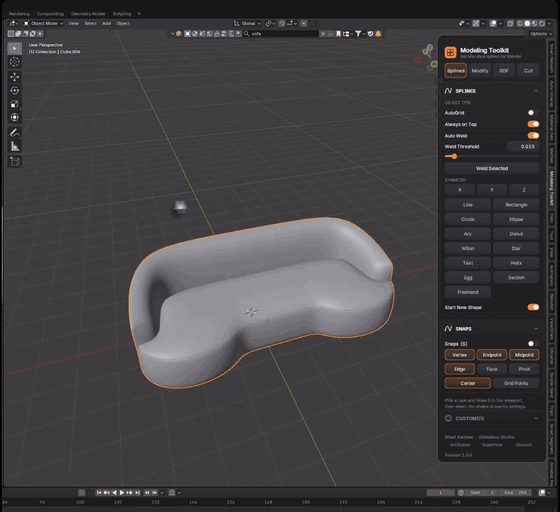560x512 pixels.
Task: Toggle Edge snap option
Action: pyautogui.click(x=460, y=369)
